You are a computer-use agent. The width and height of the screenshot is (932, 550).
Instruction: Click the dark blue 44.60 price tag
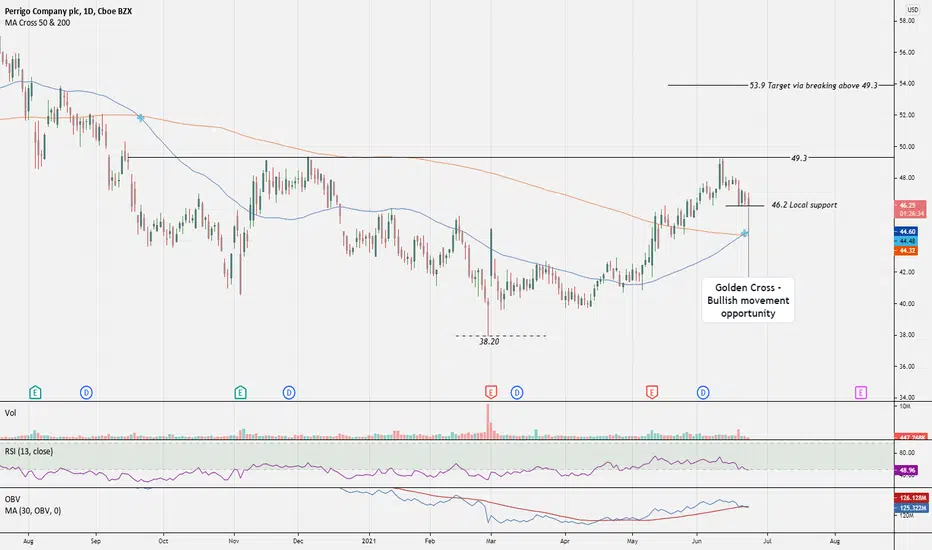[906, 231]
